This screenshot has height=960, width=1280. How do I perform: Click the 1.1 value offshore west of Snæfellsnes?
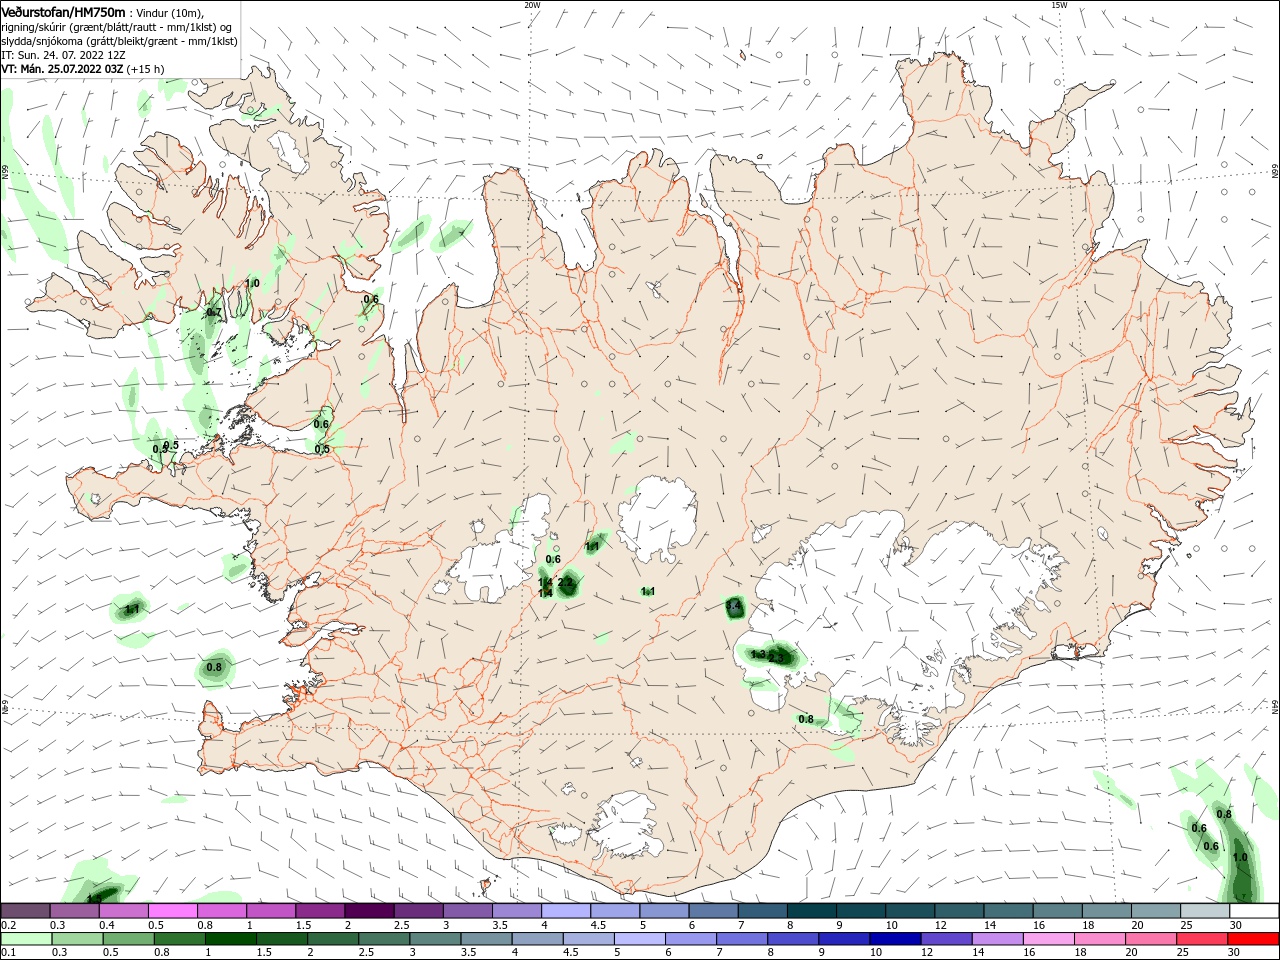point(132,609)
